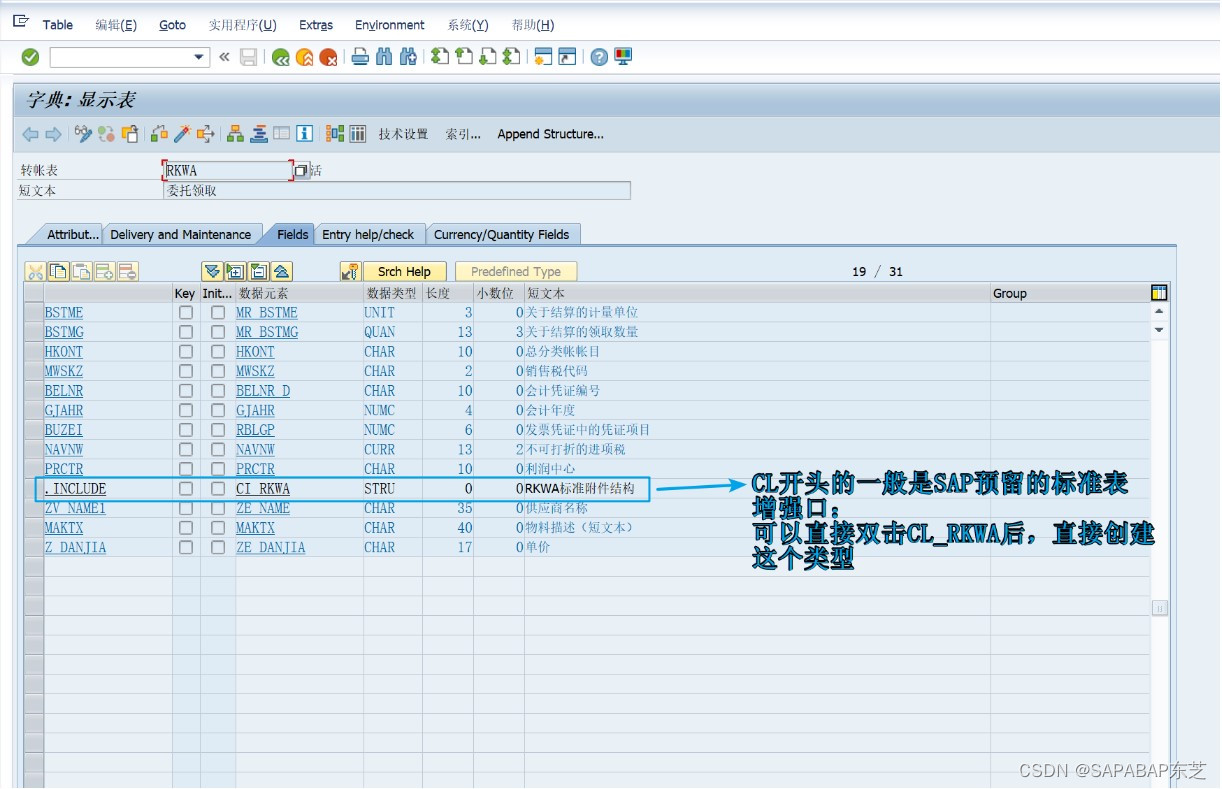Open the Find (binoculars) icon

[384, 57]
